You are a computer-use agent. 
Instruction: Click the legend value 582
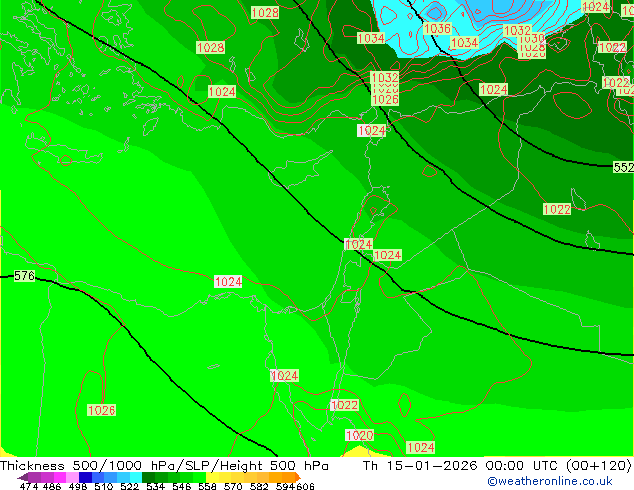(x=259, y=486)
